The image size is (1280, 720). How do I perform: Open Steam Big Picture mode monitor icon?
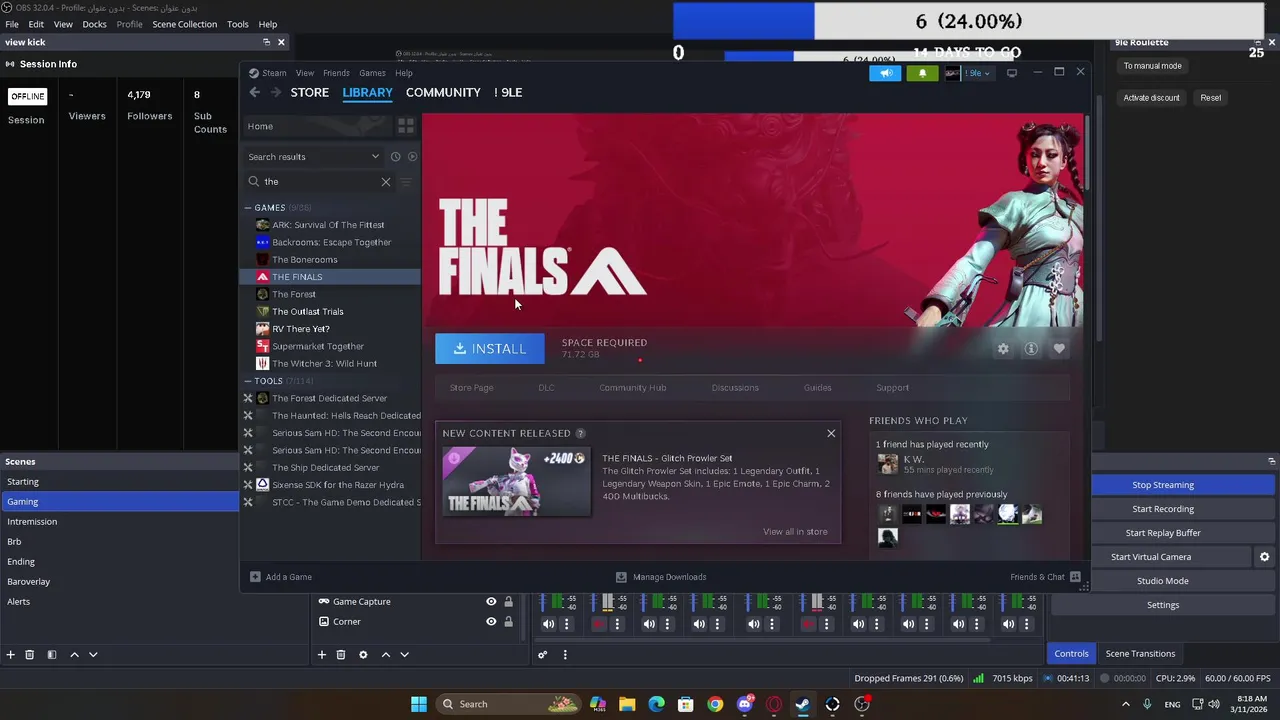point(1012,73)
